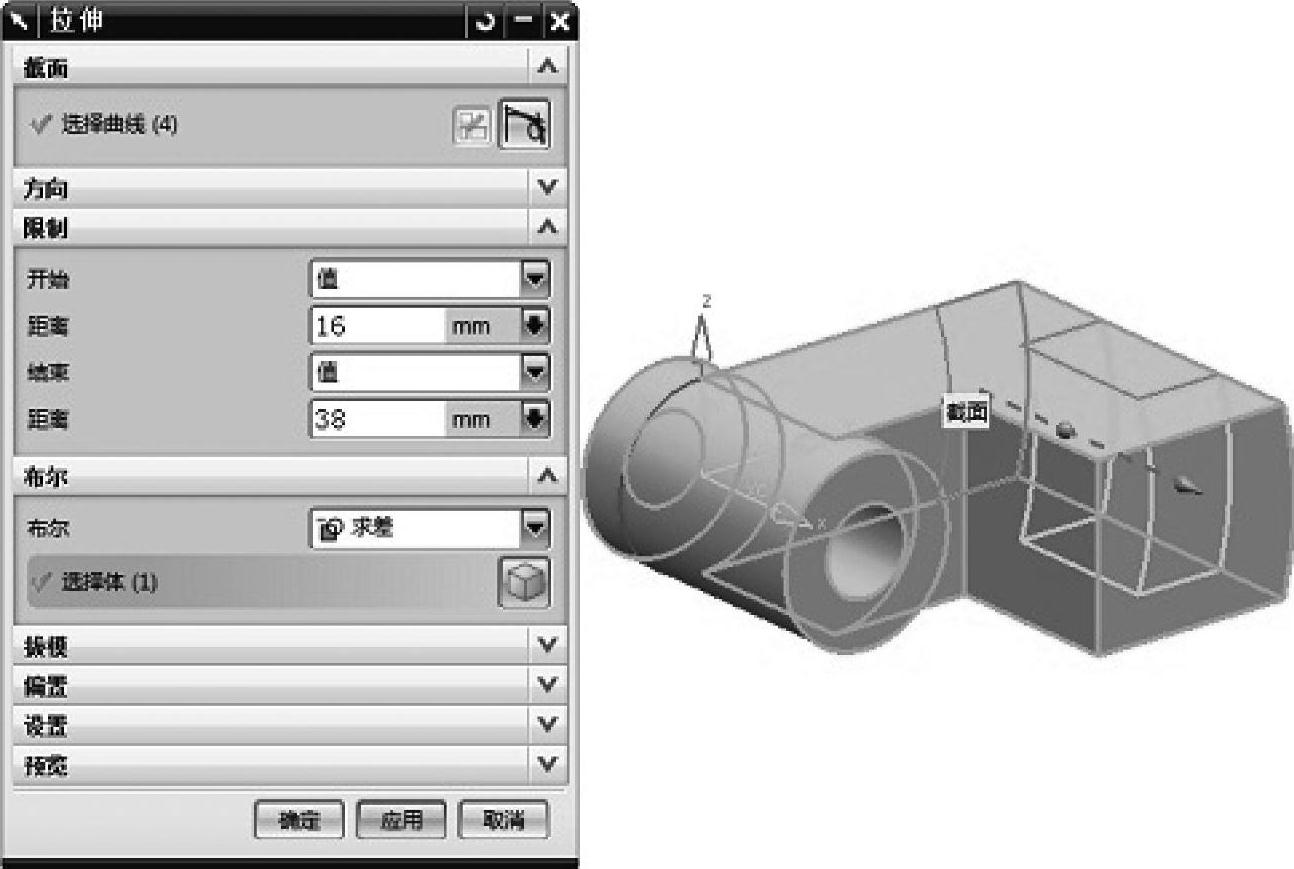Viewport: 1294px width, 869px height.
Task: Open start distance 16 mm options arrow
Action: click(536, 326)
